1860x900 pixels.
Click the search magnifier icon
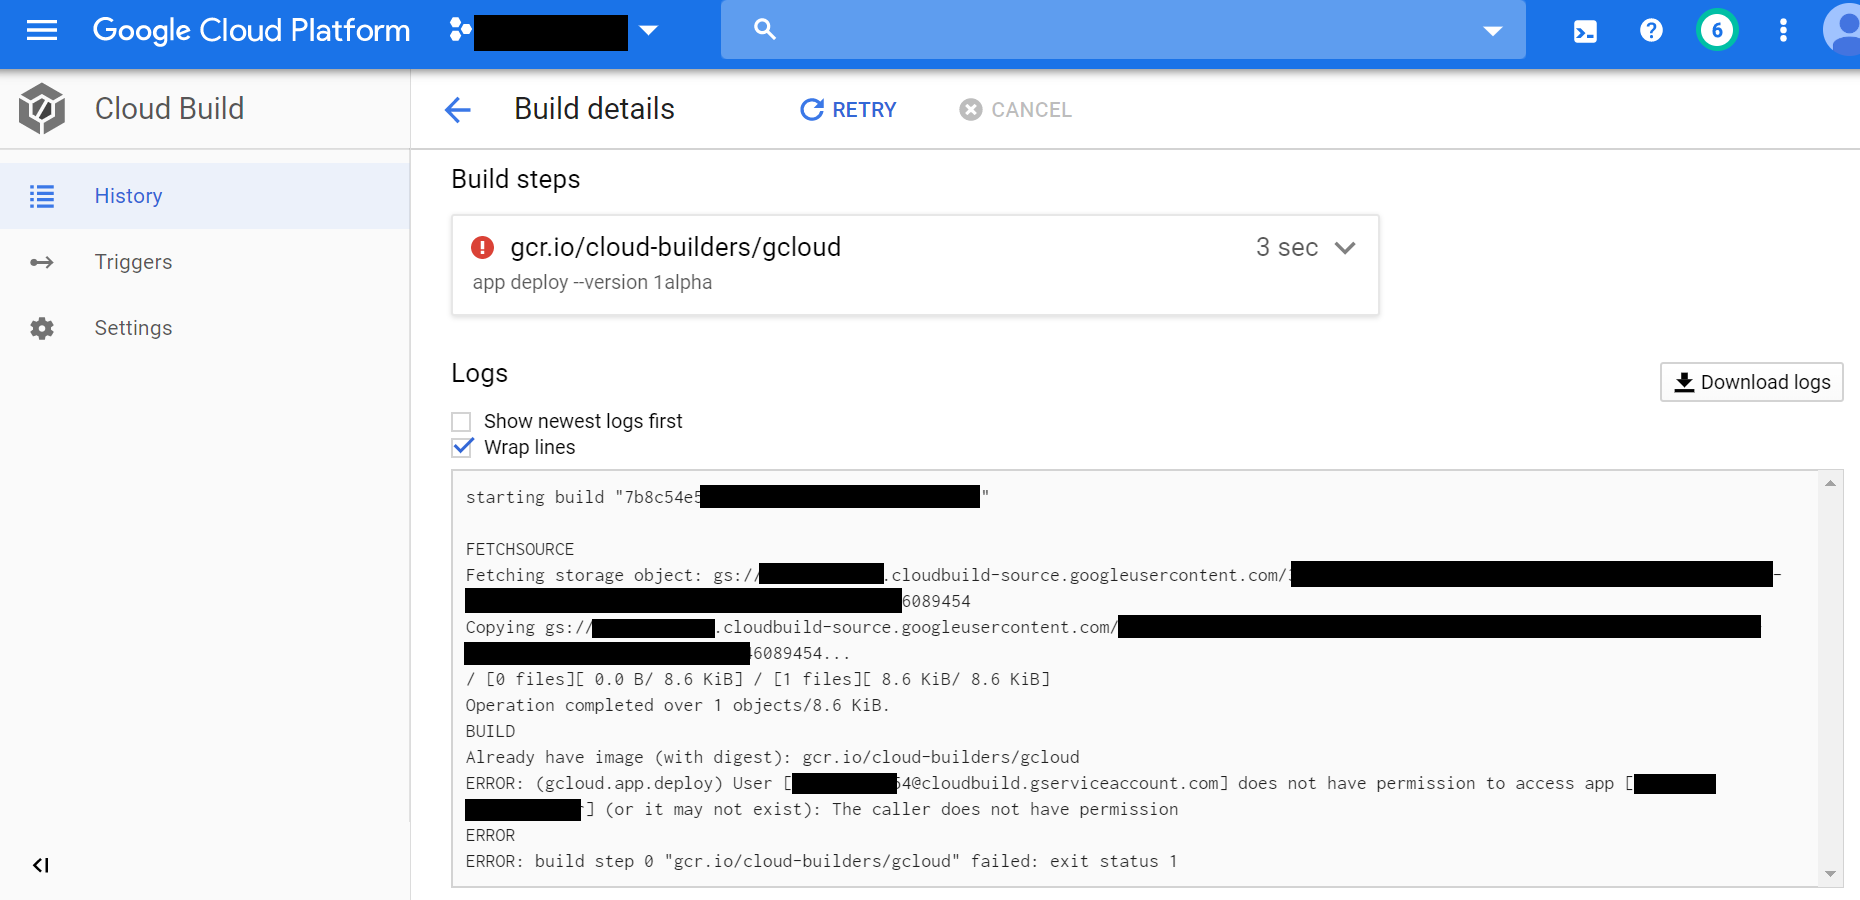point(765,29)
